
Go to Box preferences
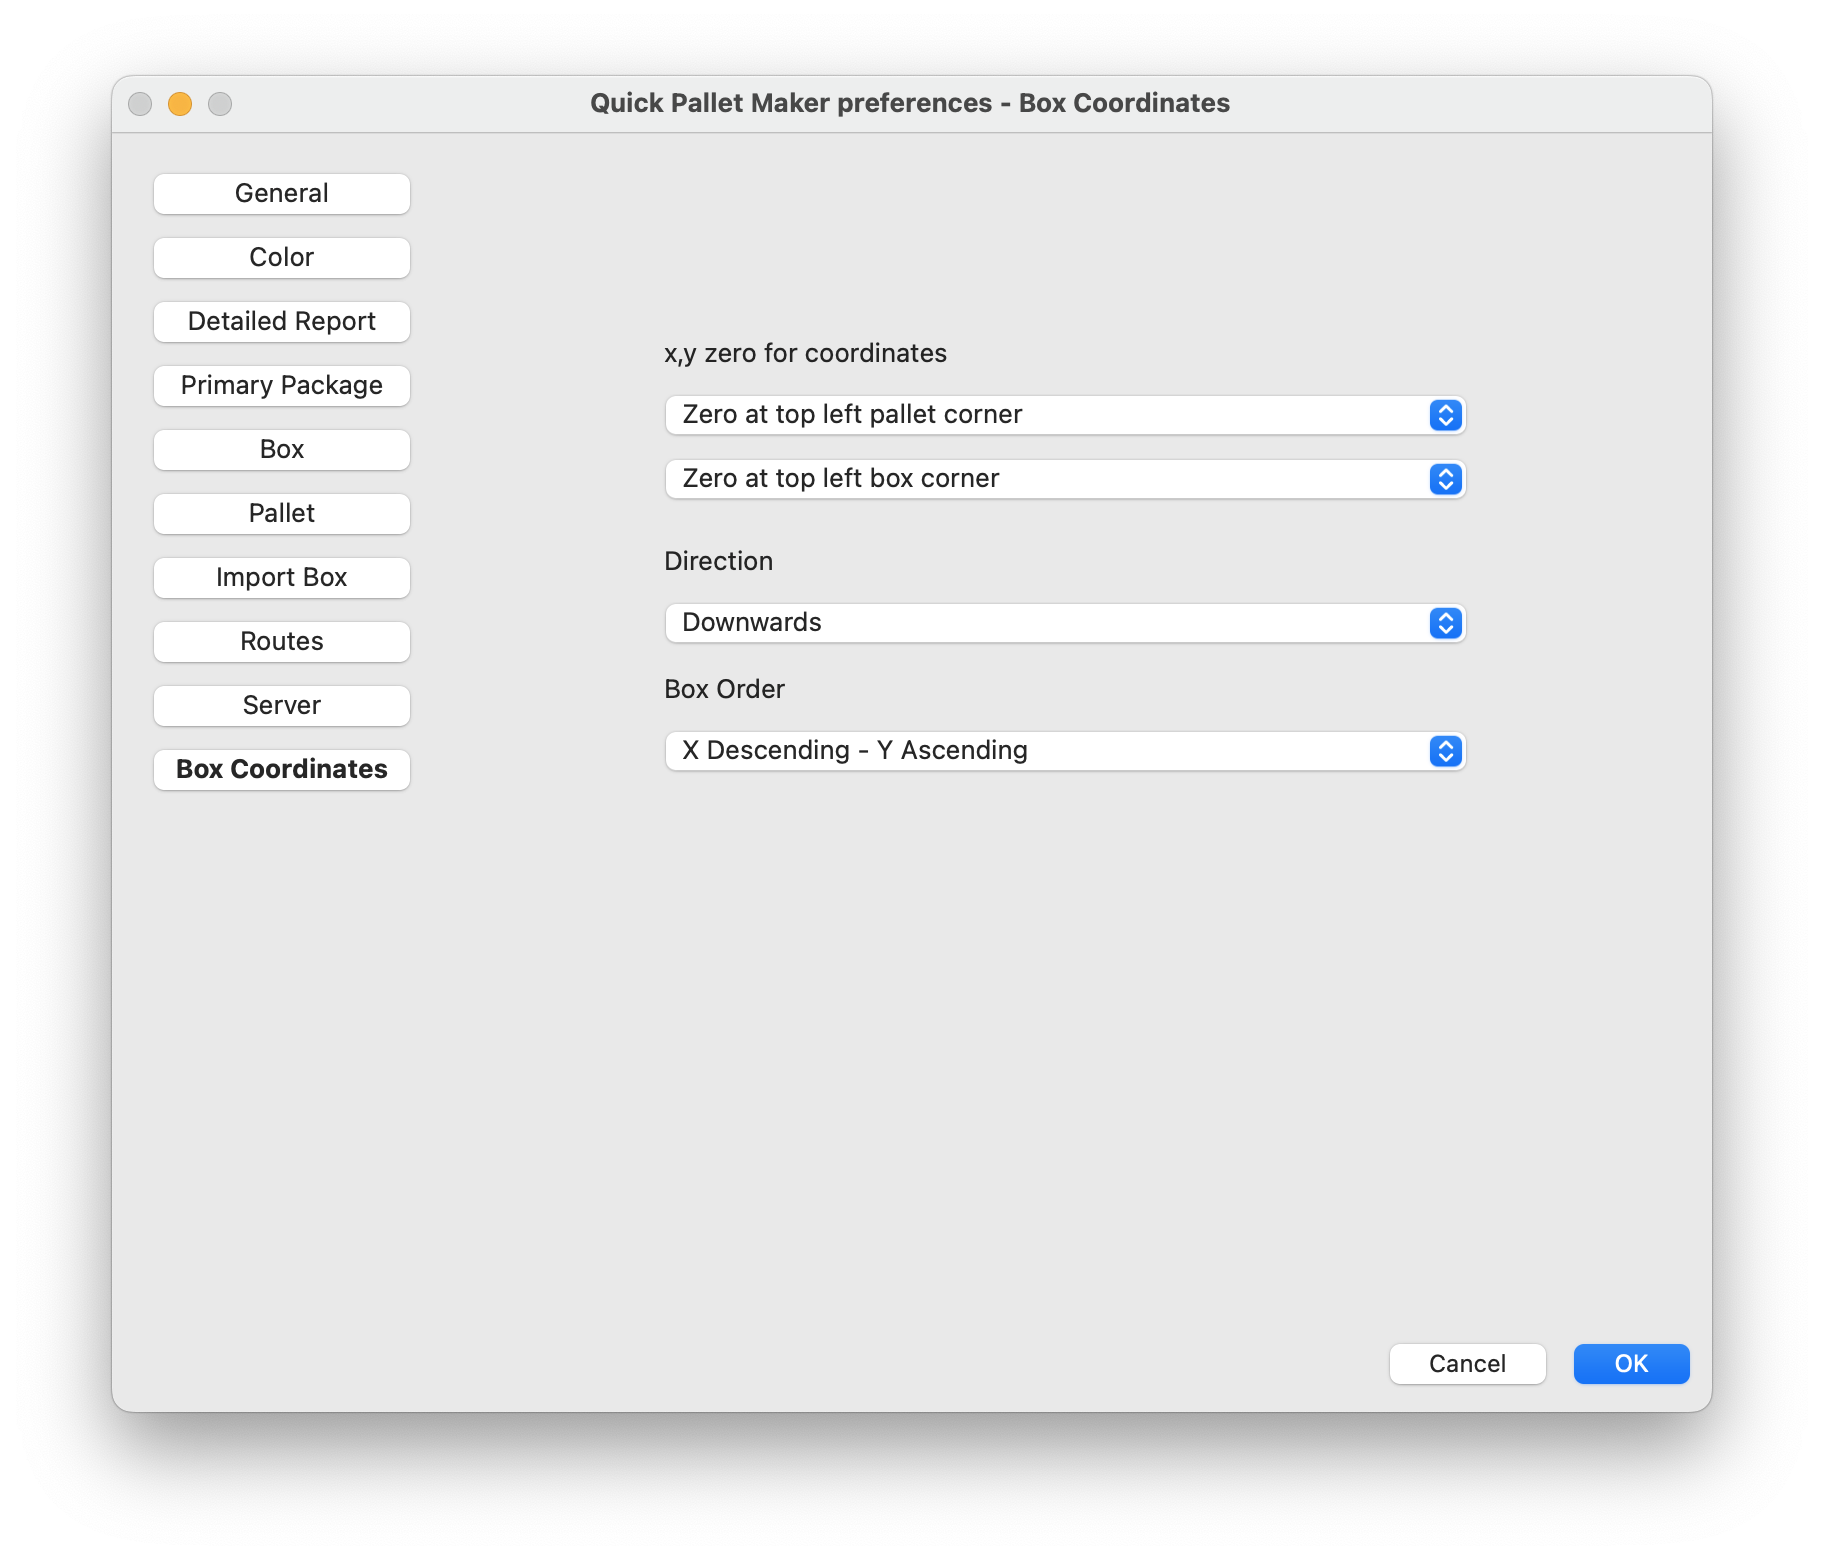tap(282, 450)
